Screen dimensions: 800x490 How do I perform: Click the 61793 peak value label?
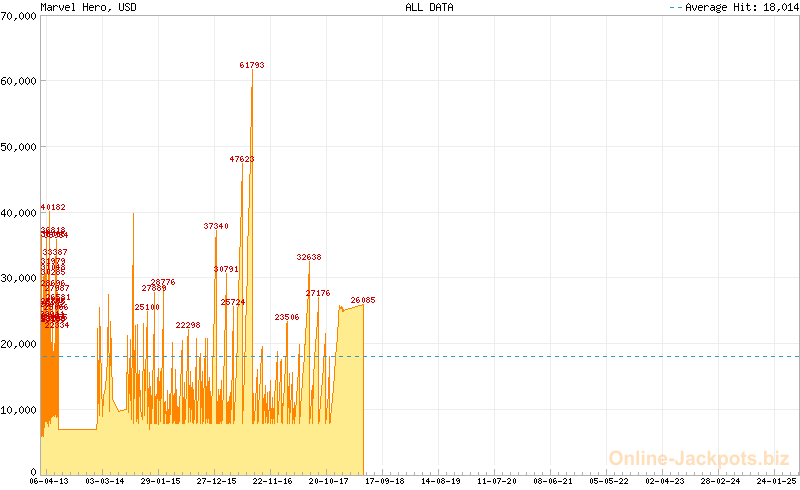[x=252, y=65]
